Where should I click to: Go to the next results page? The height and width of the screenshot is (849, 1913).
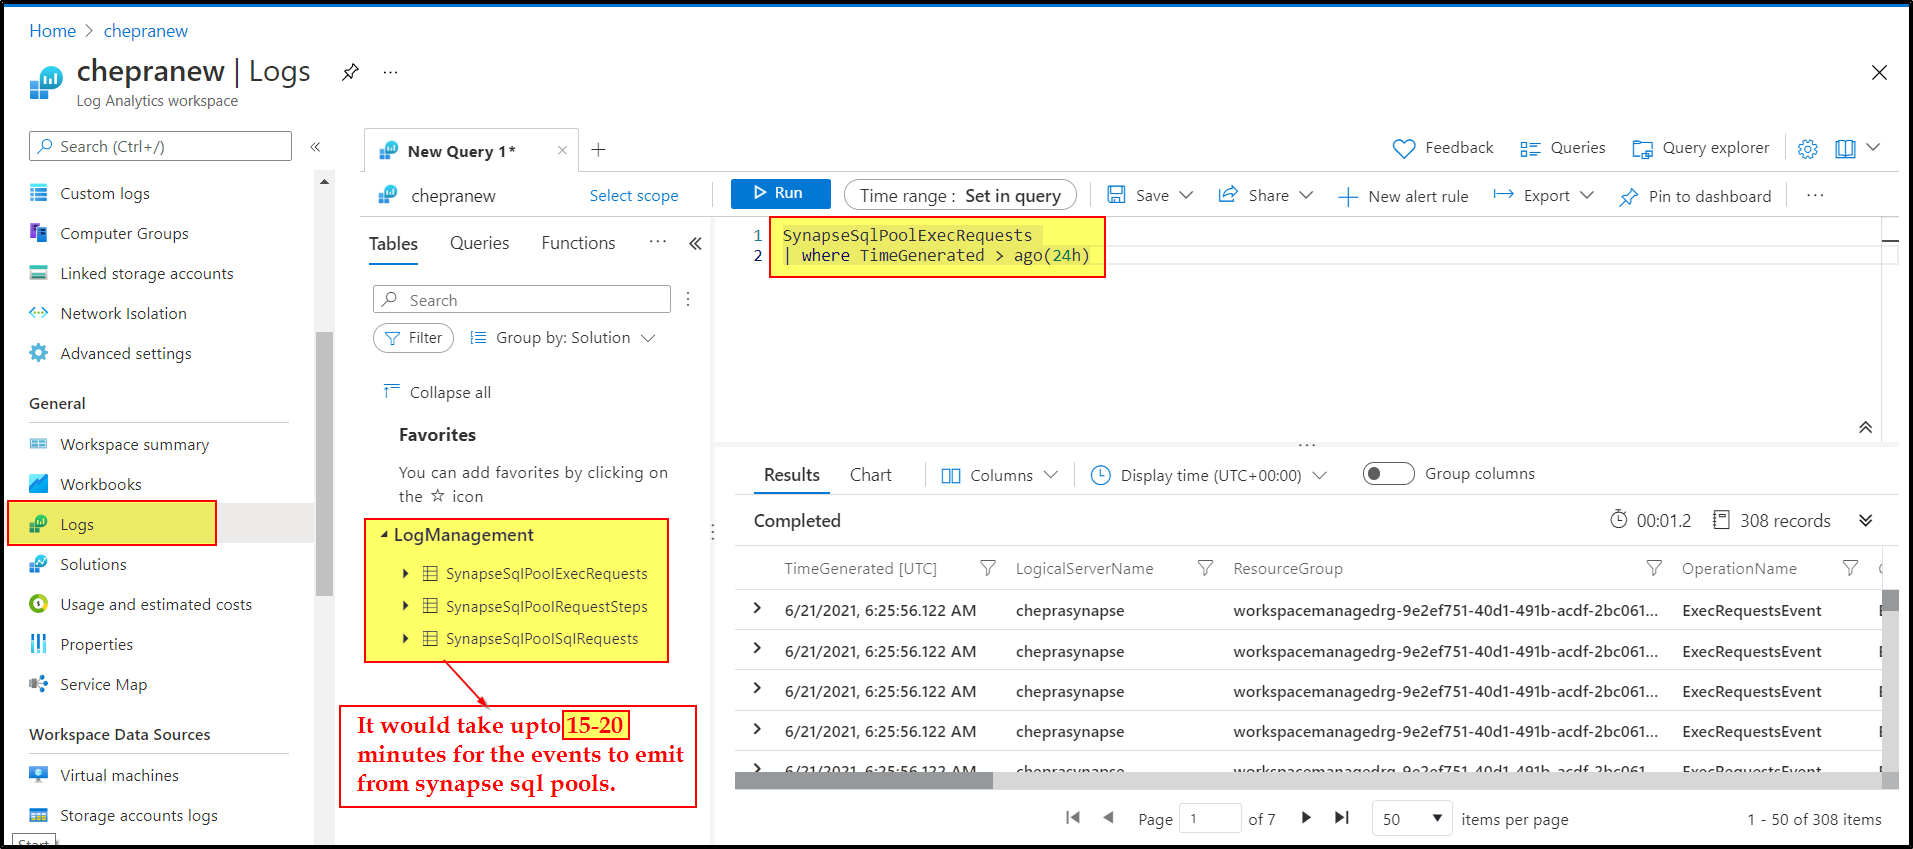[x=1306, y=818]
